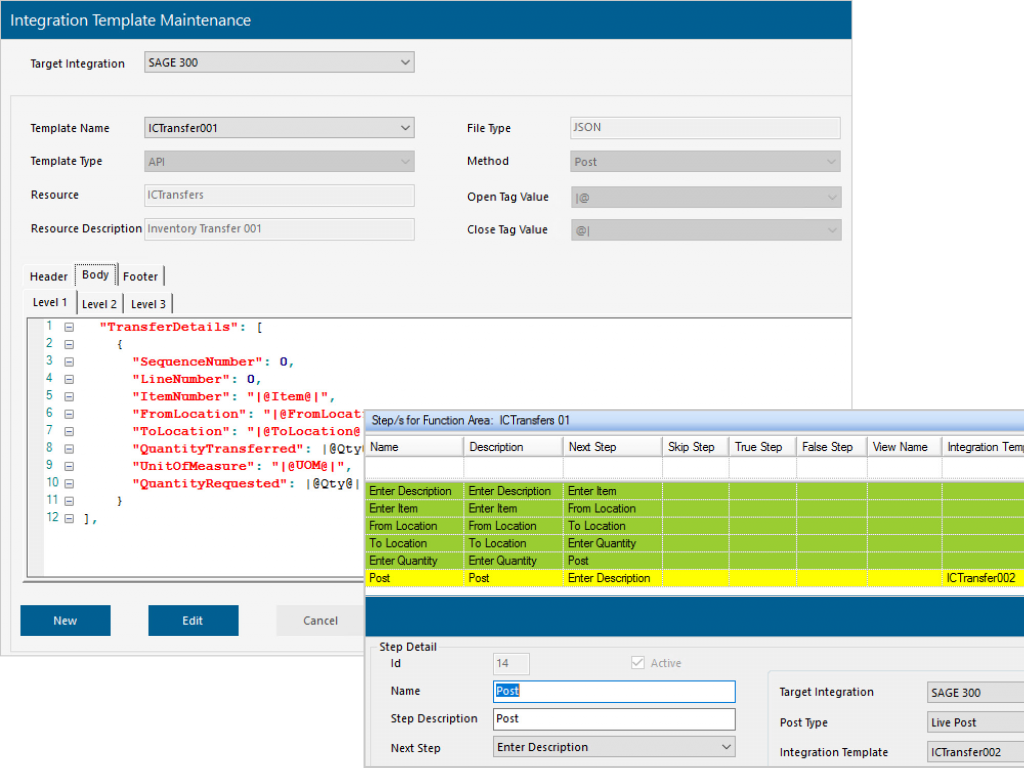
Task: Switch to the Level 2 tab
Action: coord(99,303)
